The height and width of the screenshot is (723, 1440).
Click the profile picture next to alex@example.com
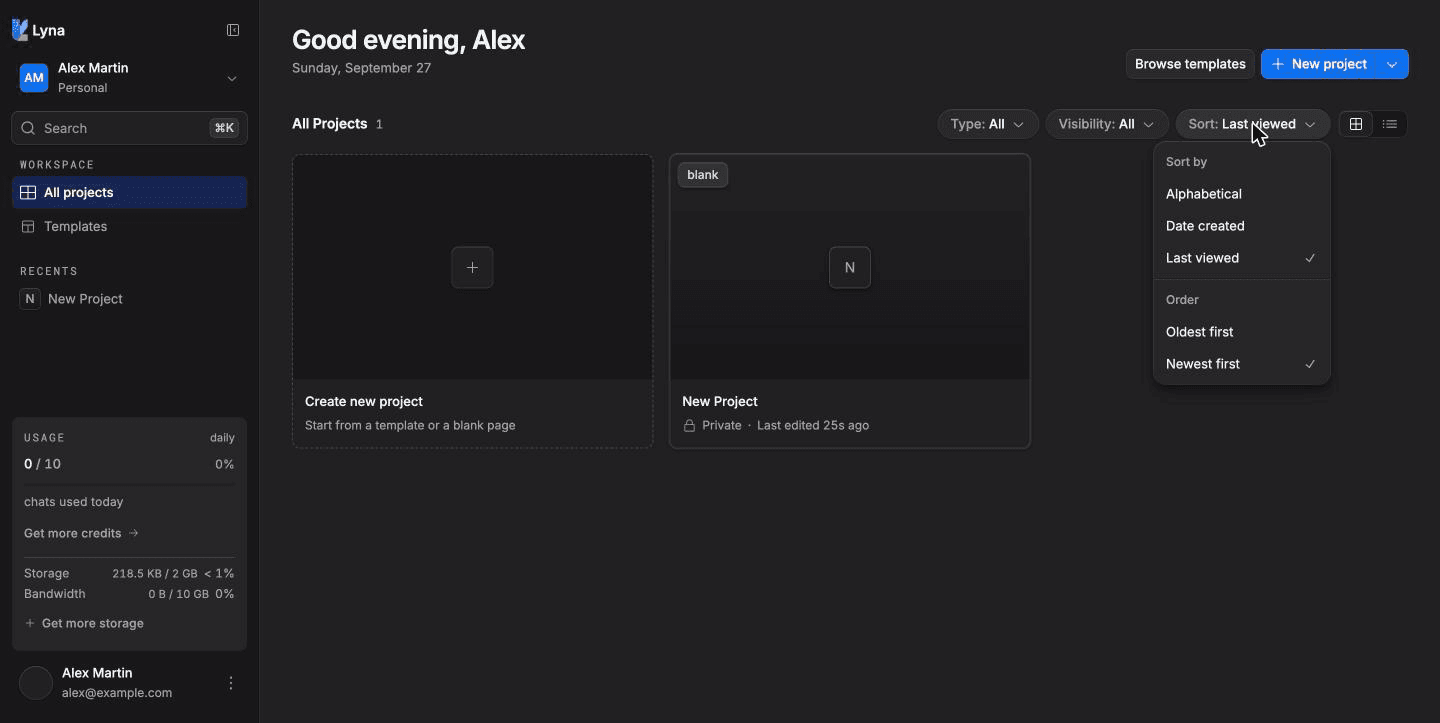point(36,683)
